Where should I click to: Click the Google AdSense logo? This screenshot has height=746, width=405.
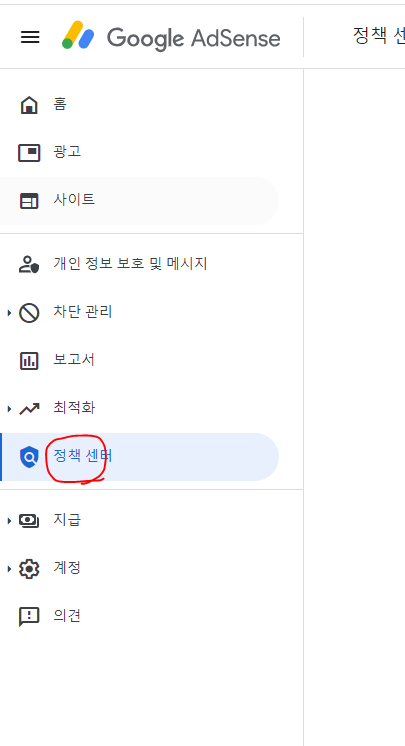click(171, 37)
